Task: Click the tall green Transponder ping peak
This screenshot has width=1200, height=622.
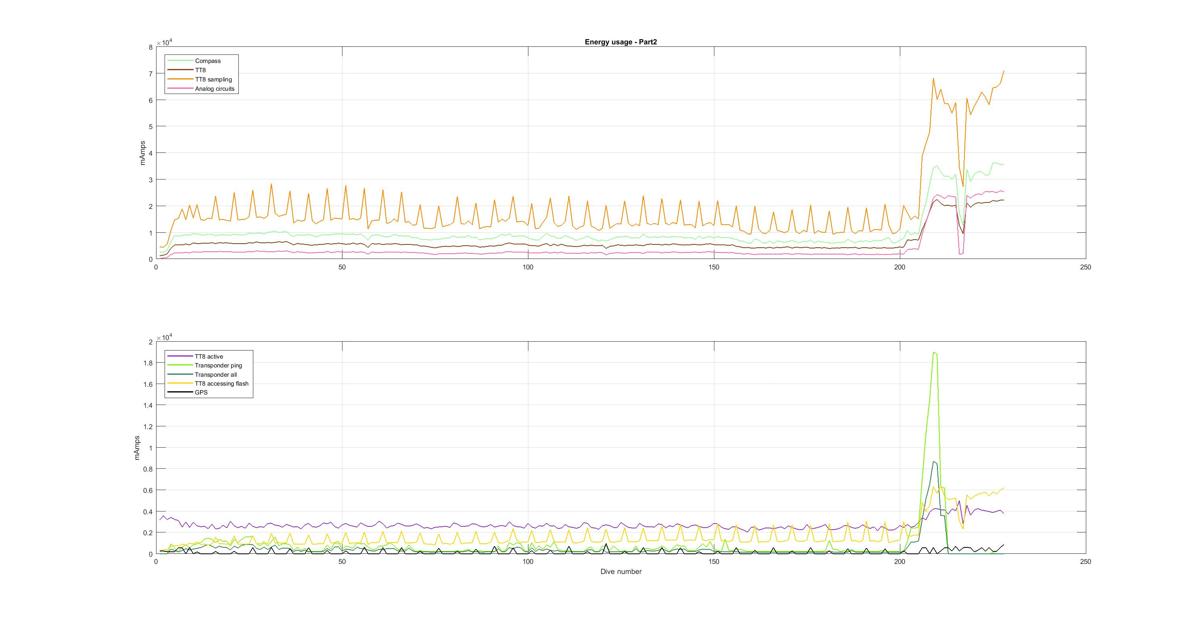Action: click(934, 353)
